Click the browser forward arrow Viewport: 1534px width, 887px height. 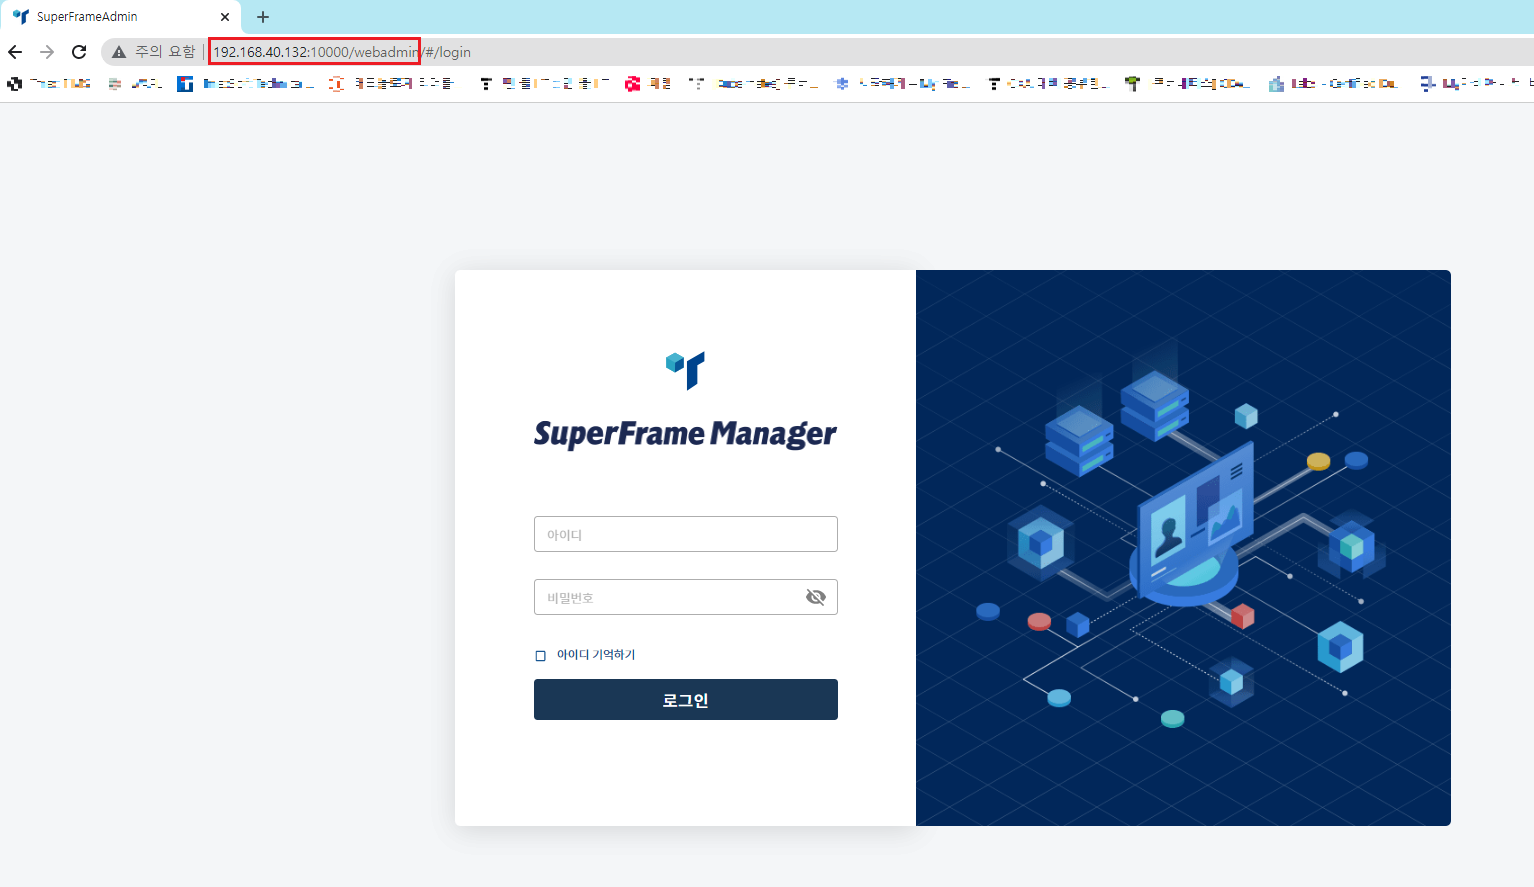(x=47, y=52)
